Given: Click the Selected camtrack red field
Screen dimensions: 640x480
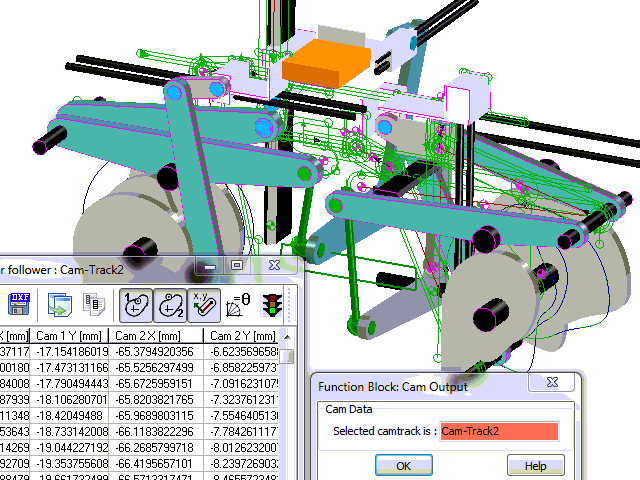Looking at the screenshot, I should pos(497,431).
